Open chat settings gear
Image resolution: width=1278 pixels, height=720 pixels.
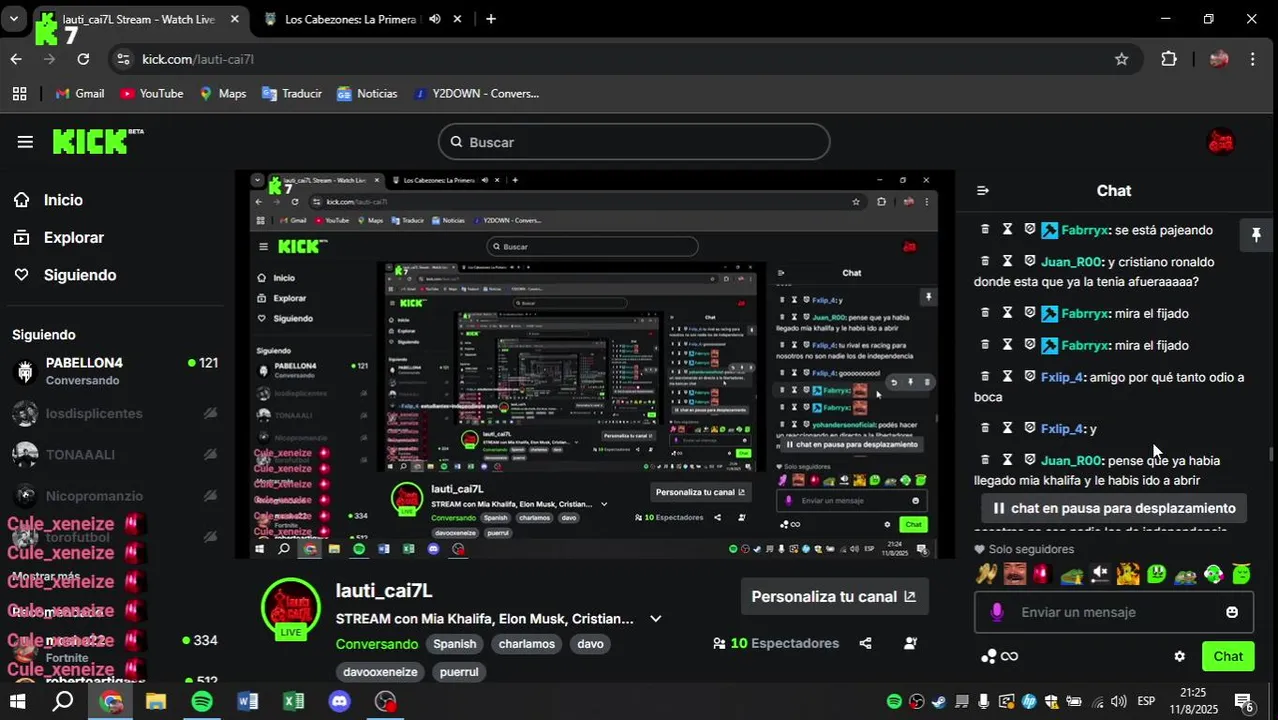coord(1179,656)
